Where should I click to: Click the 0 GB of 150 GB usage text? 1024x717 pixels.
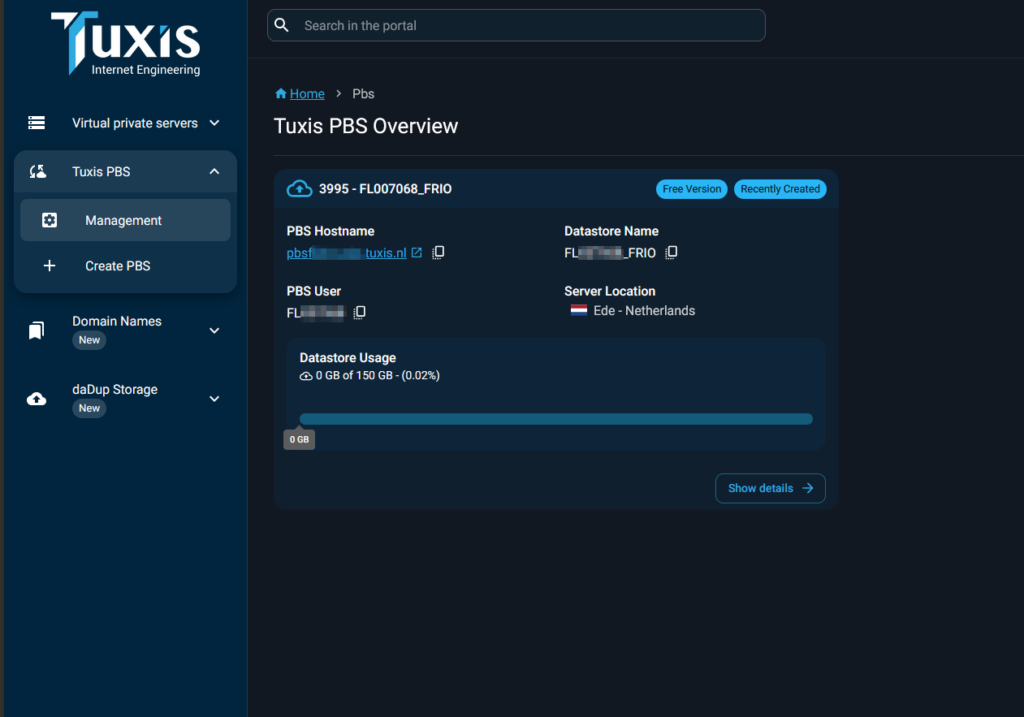(377, 375)
